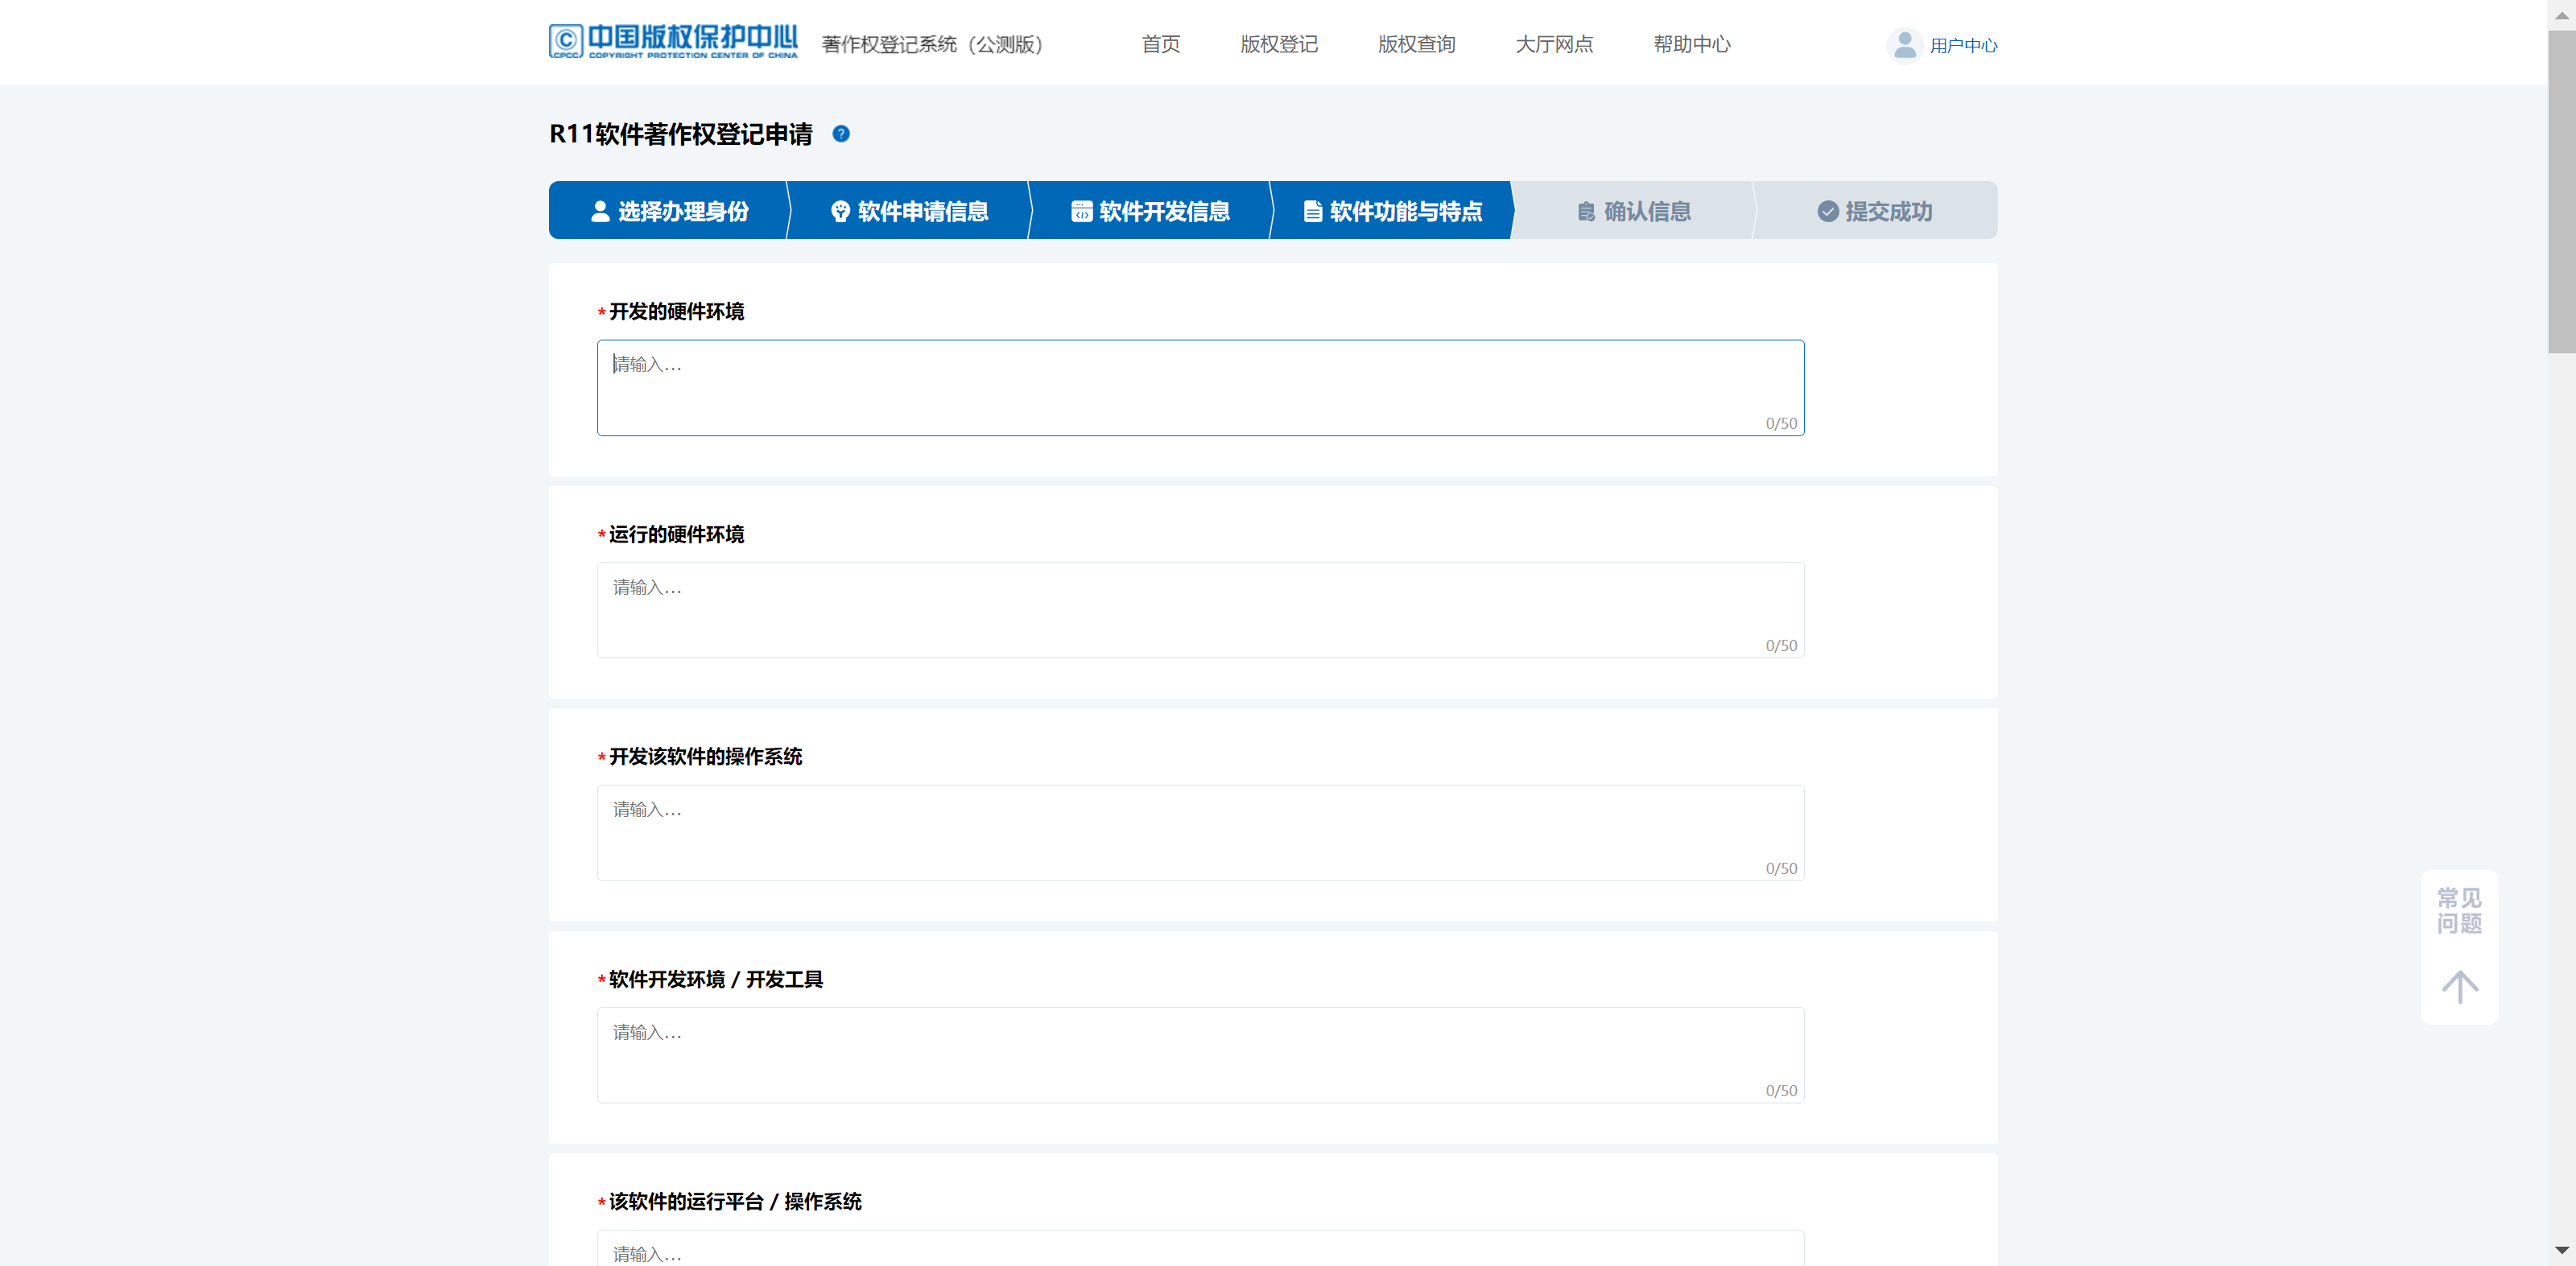
Task: Click the scroll-to-top arrow icon
Action: tap(2459, 986)
